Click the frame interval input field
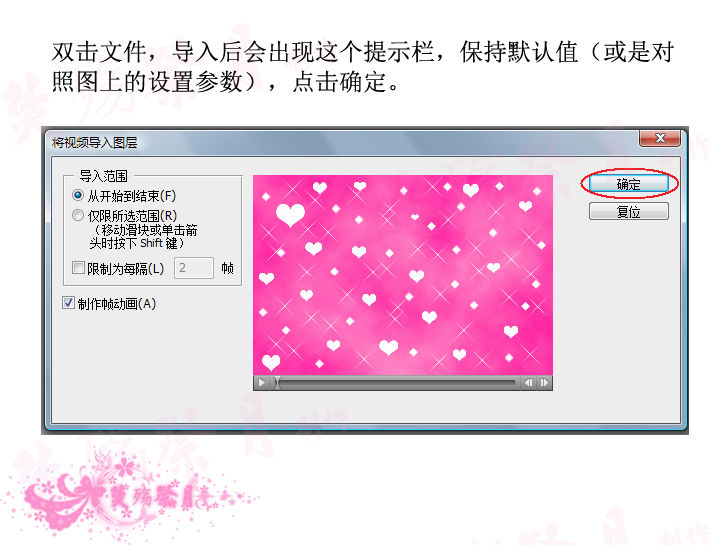723x545 pixels. 194,268
